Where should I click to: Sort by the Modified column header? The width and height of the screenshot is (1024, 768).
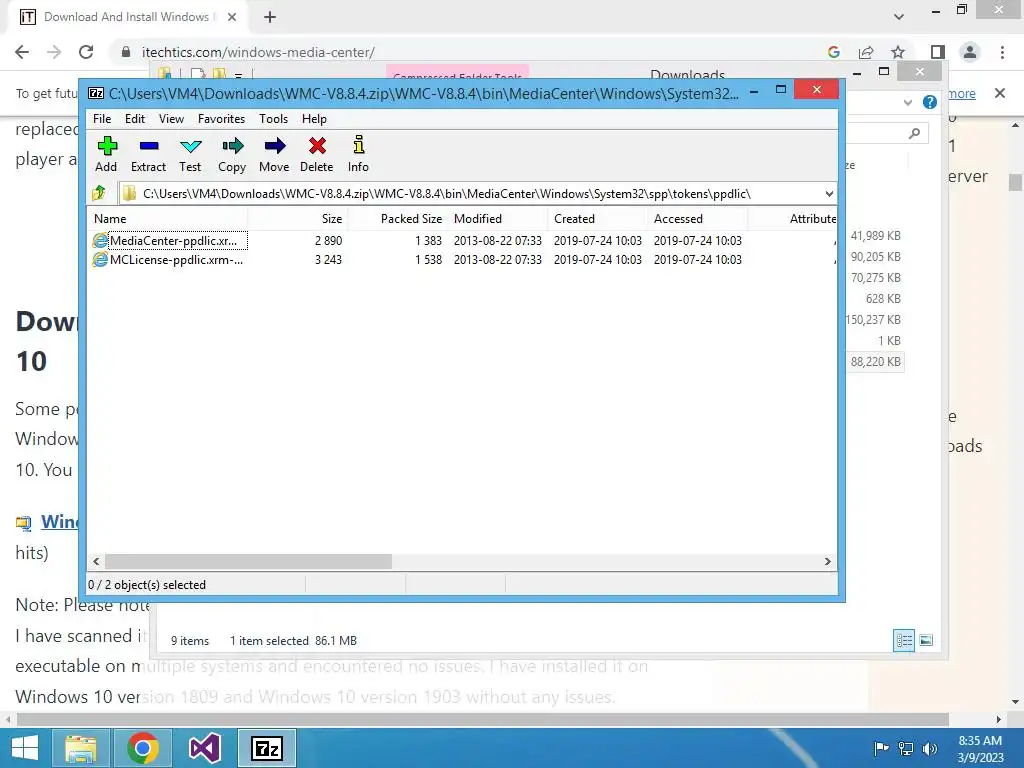click(x=498, y=219)
